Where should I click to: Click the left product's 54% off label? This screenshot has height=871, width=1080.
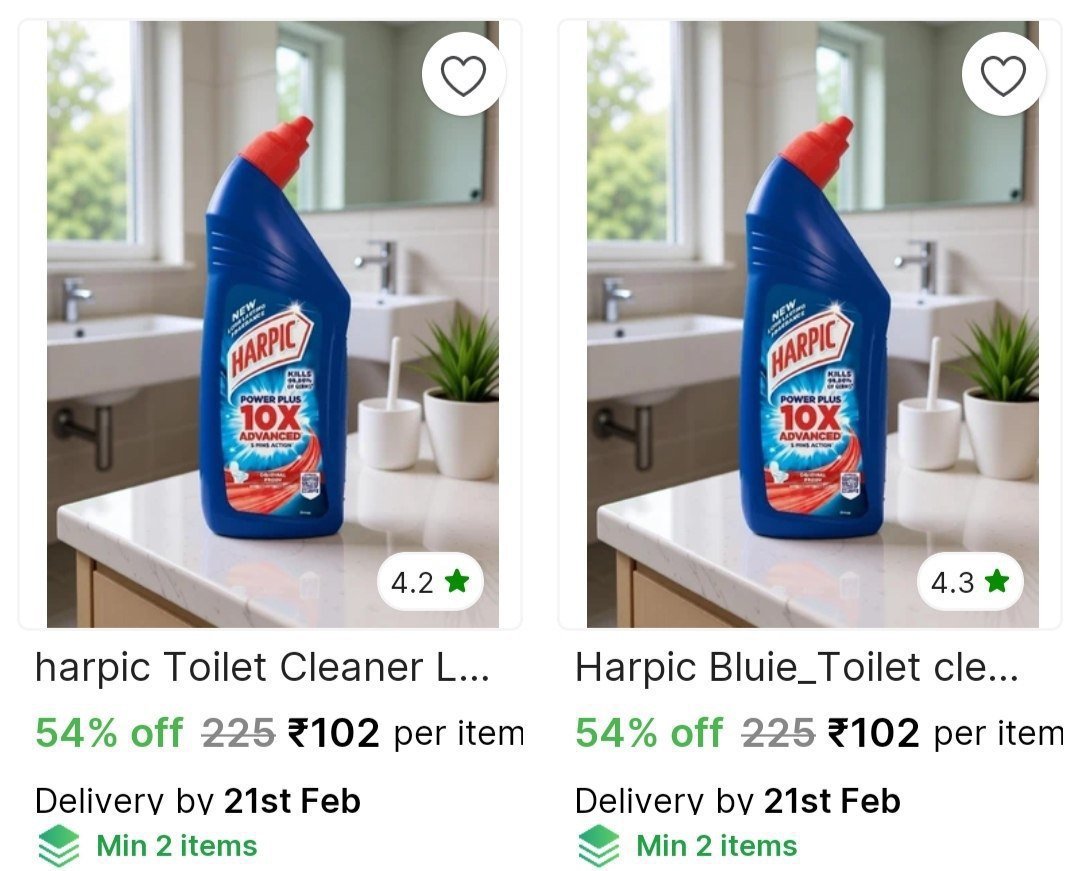click(x=110, y=733)
